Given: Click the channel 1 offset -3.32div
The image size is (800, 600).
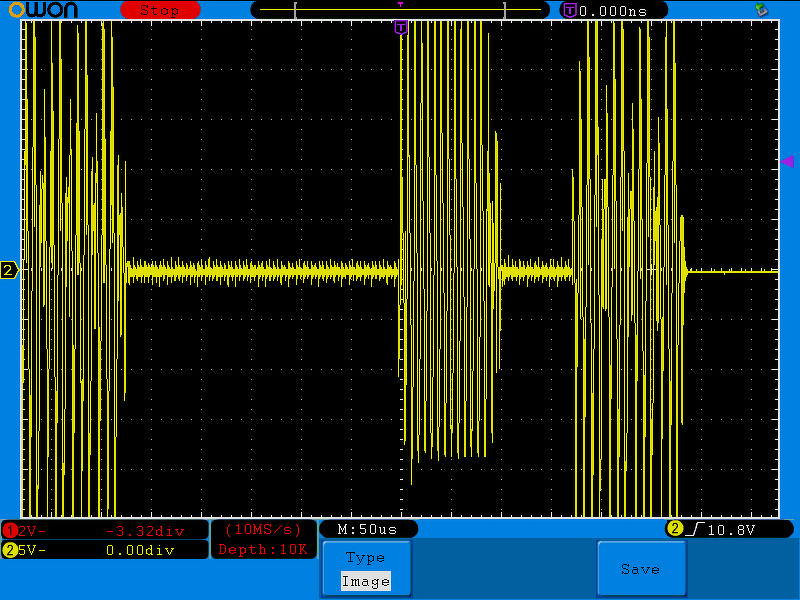Looking at the screenshot, I should (x=145, y=531).
